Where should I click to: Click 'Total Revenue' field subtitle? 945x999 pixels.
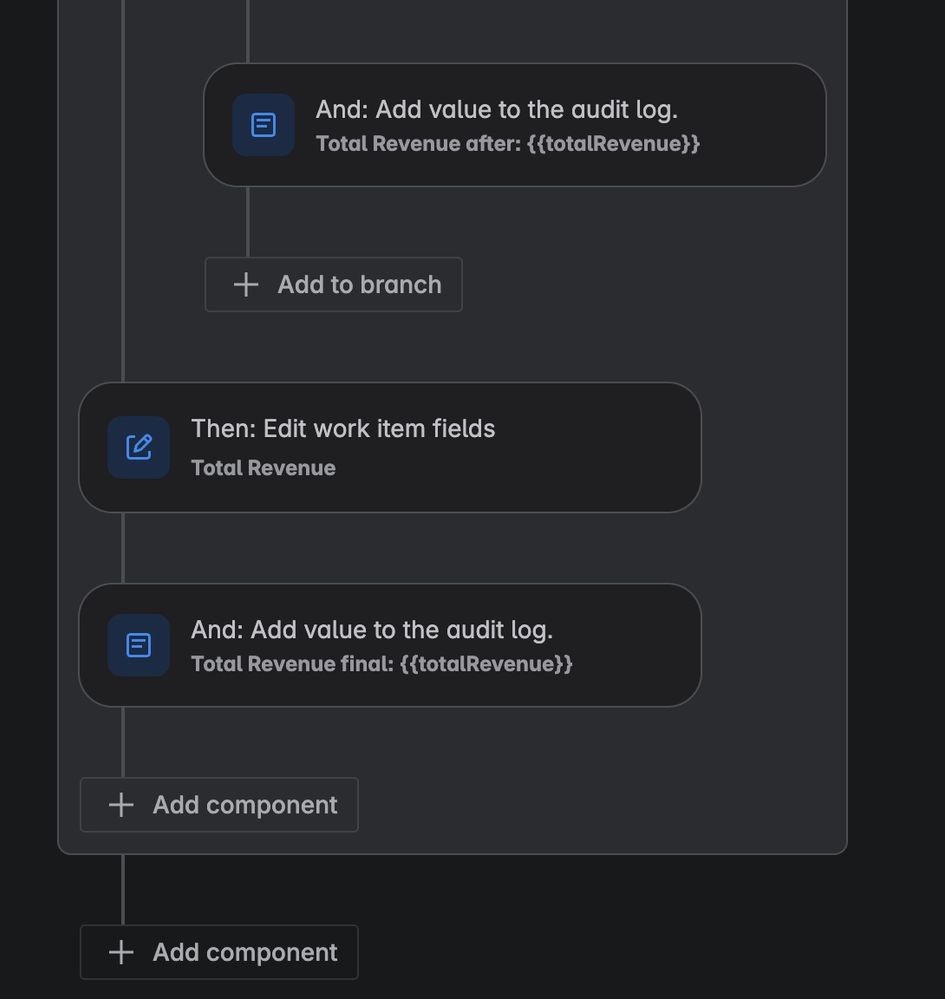point(263,468)
